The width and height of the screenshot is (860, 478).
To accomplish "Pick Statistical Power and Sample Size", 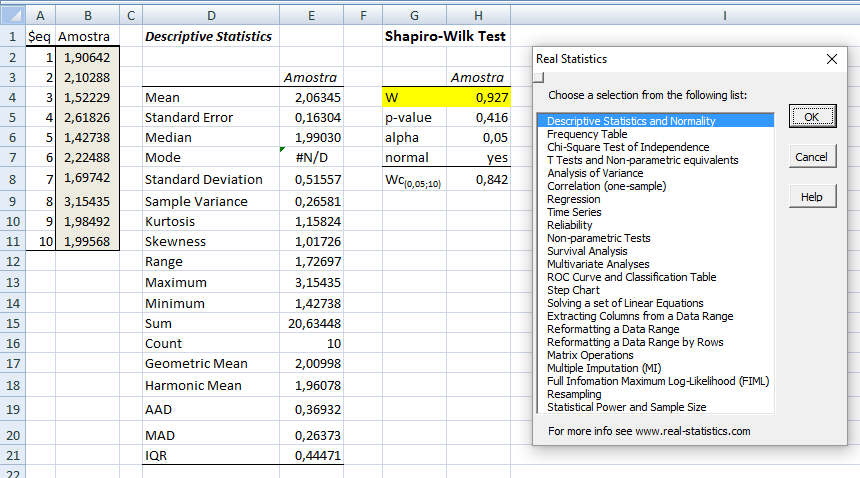I will (x=655, y=407).
